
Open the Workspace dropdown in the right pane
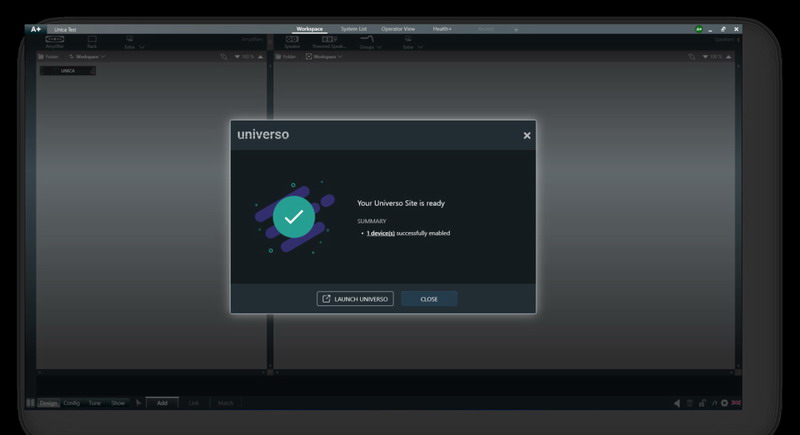tap(324, 57)
